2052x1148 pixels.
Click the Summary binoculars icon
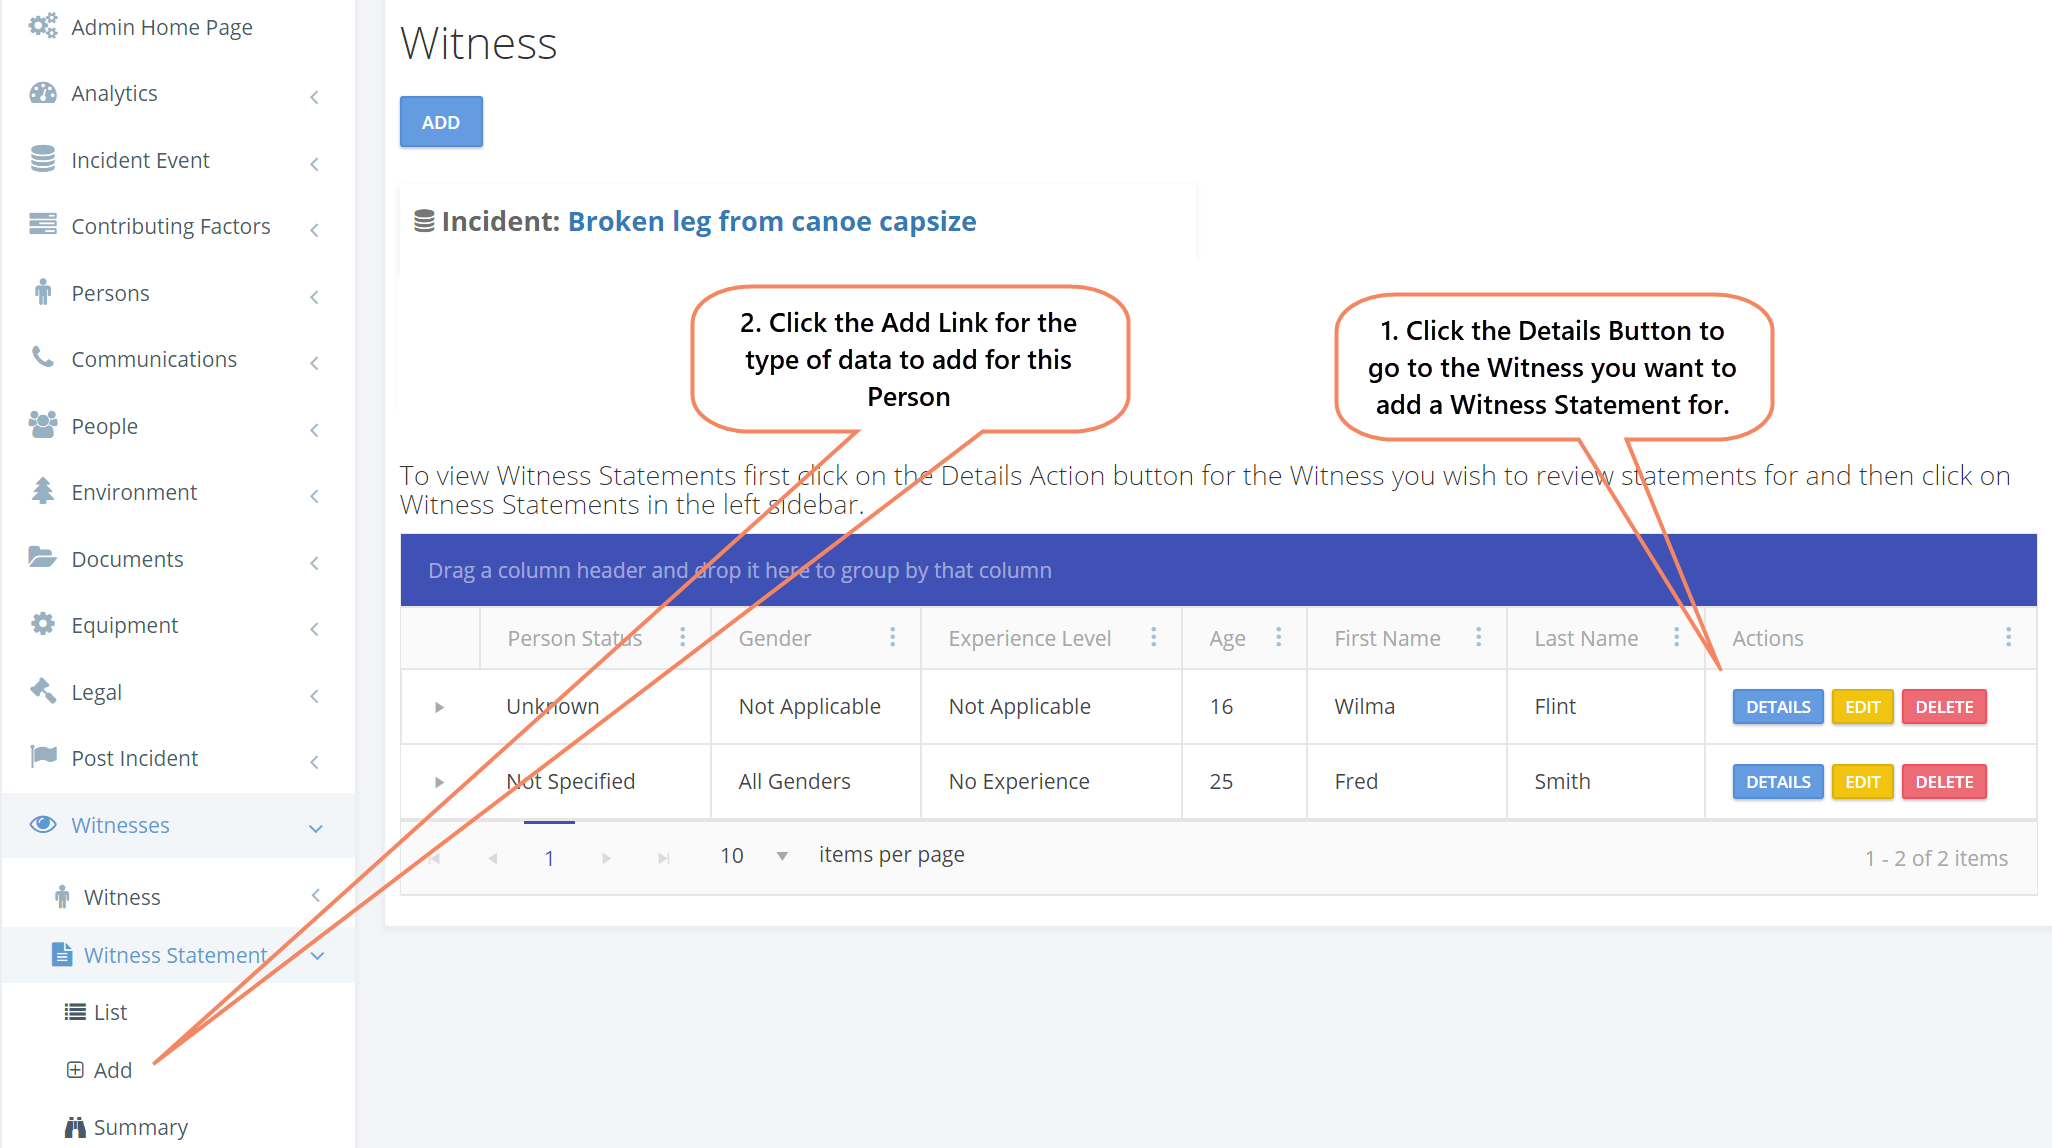75,1127
